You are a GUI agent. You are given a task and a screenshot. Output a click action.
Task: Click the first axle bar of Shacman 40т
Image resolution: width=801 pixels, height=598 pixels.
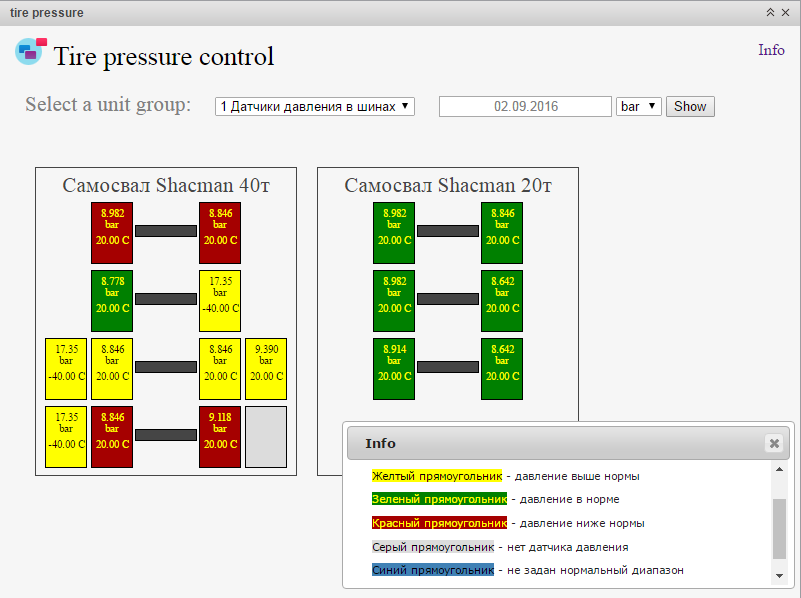[166, 231]
